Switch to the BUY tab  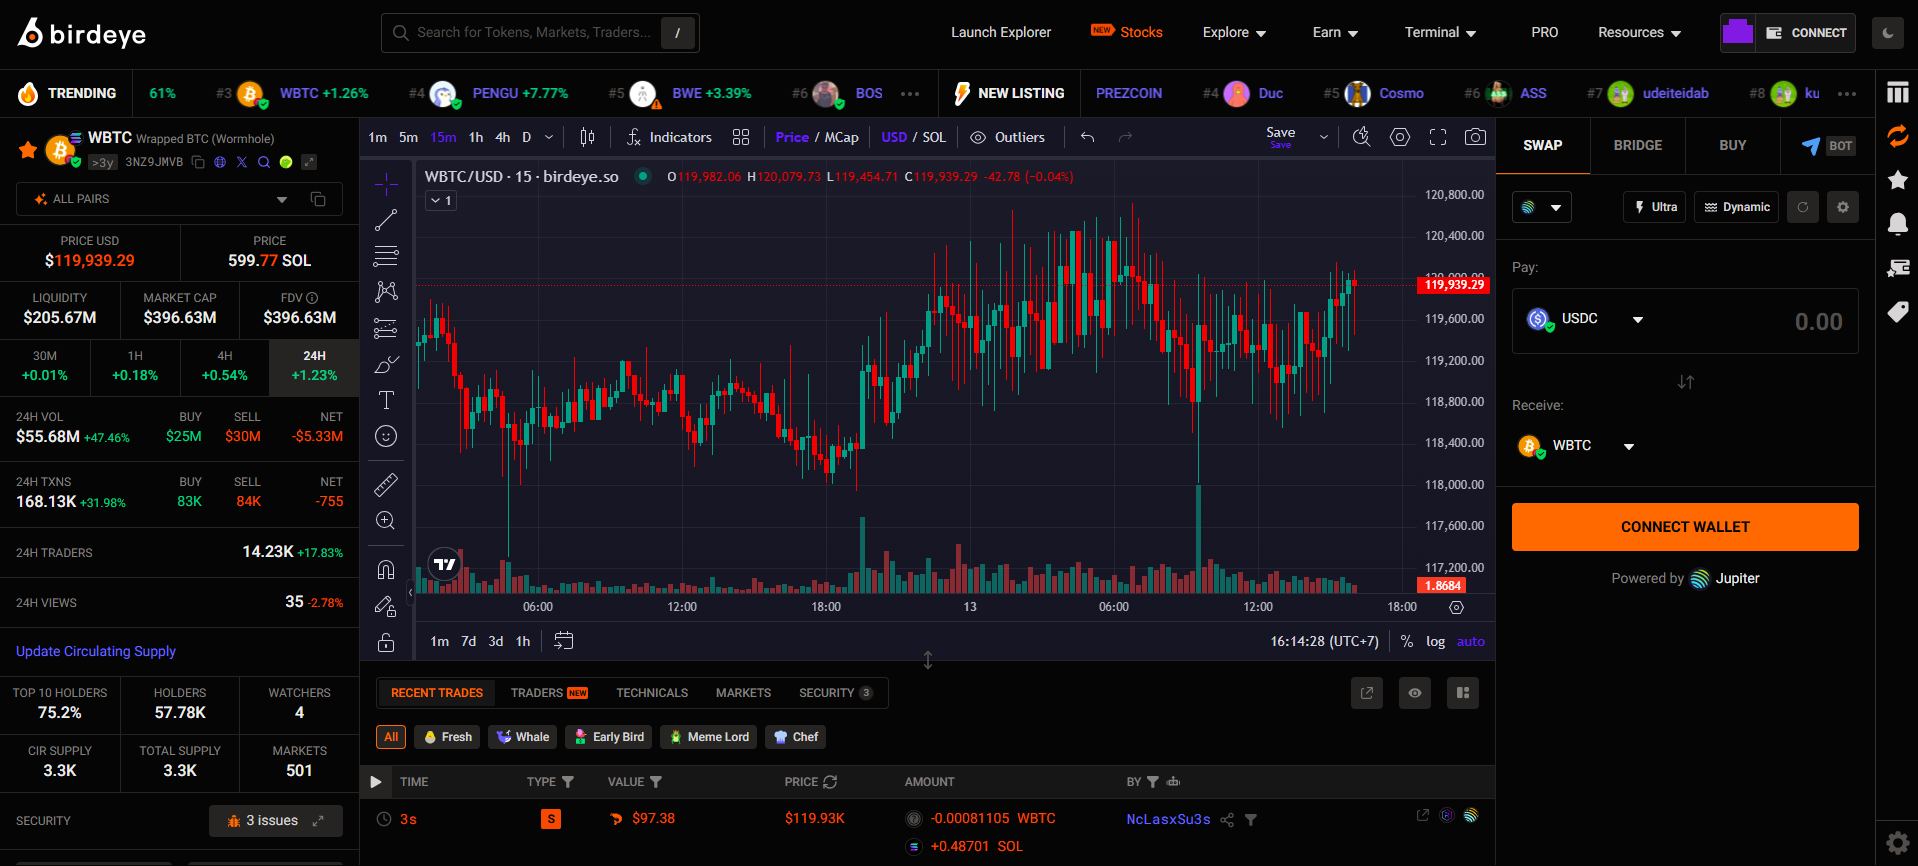[1733, 146]
